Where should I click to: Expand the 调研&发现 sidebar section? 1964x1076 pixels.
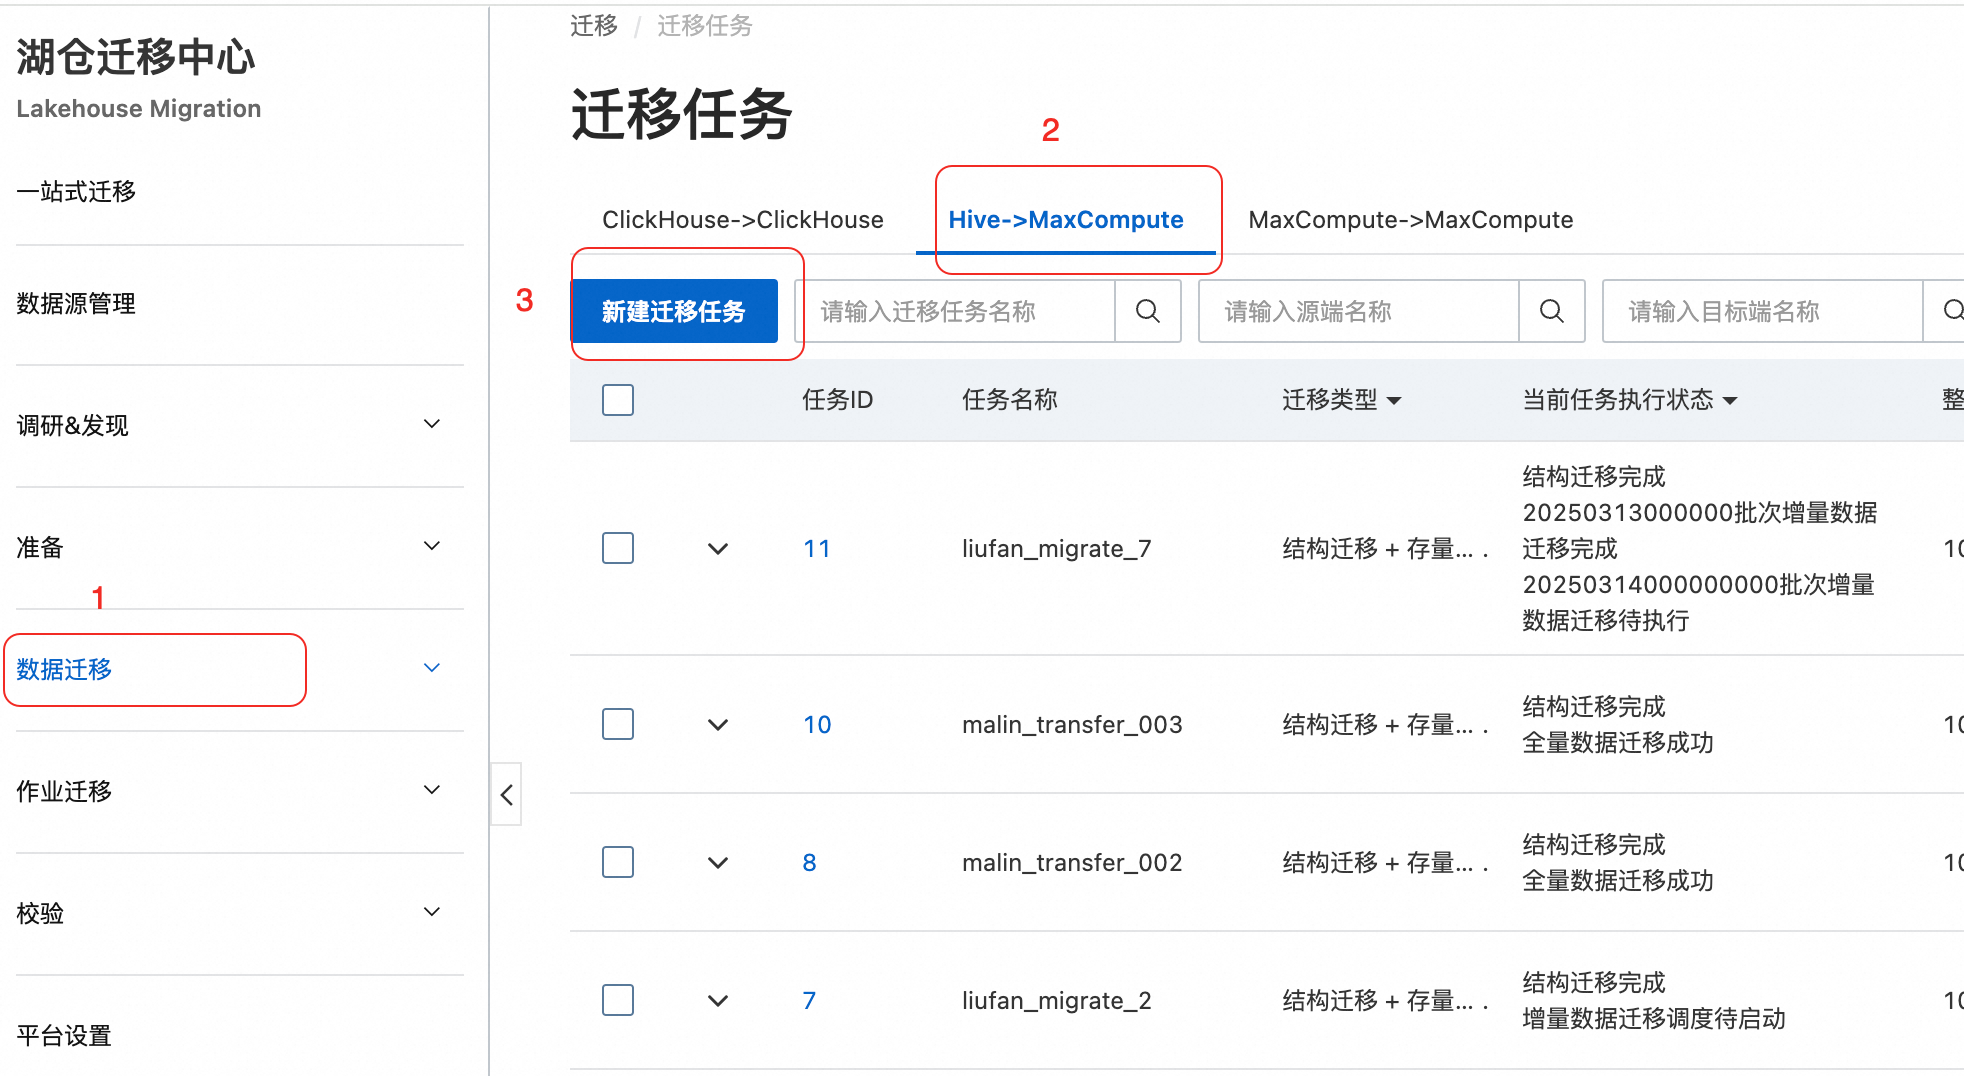coord(432,424)
